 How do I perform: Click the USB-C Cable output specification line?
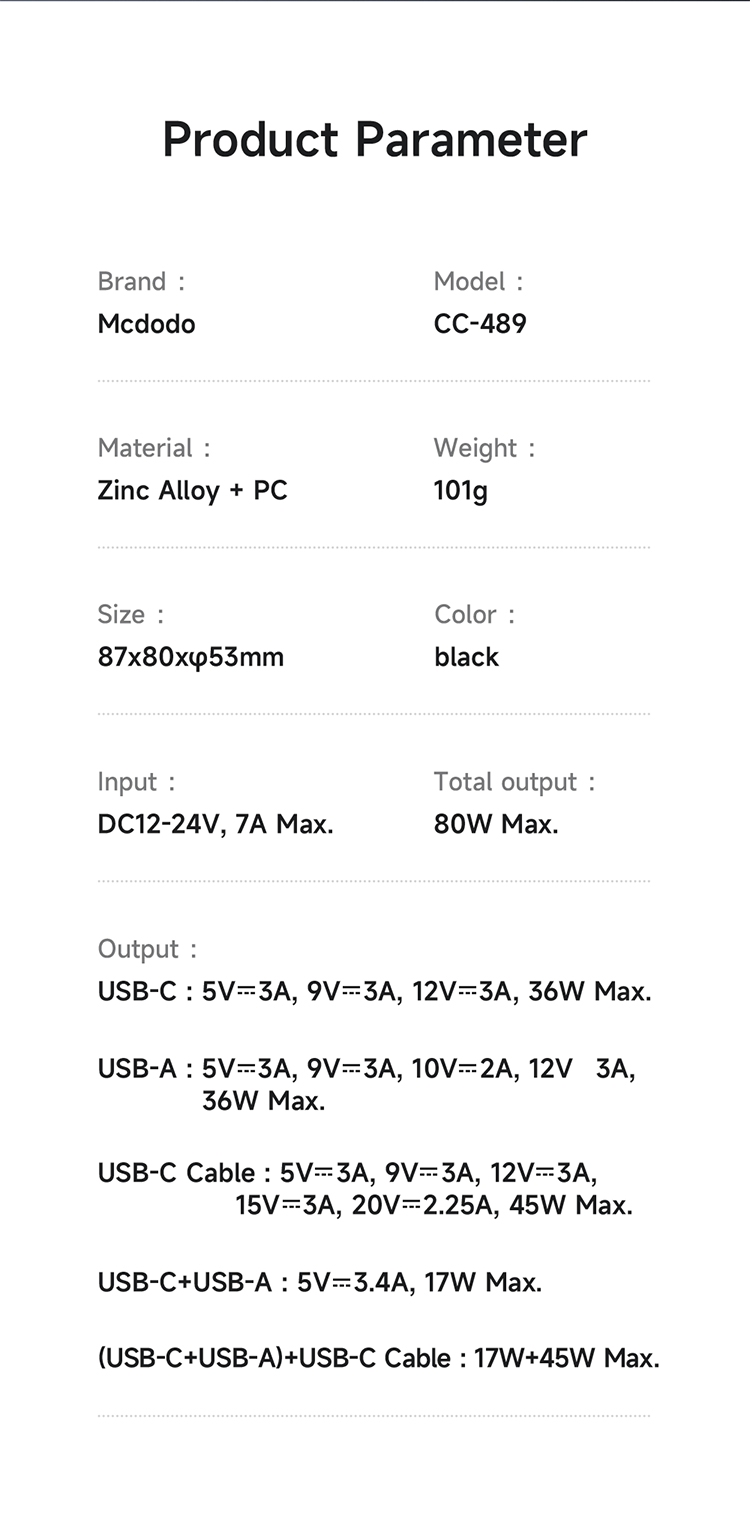[x=365, y=1189]
